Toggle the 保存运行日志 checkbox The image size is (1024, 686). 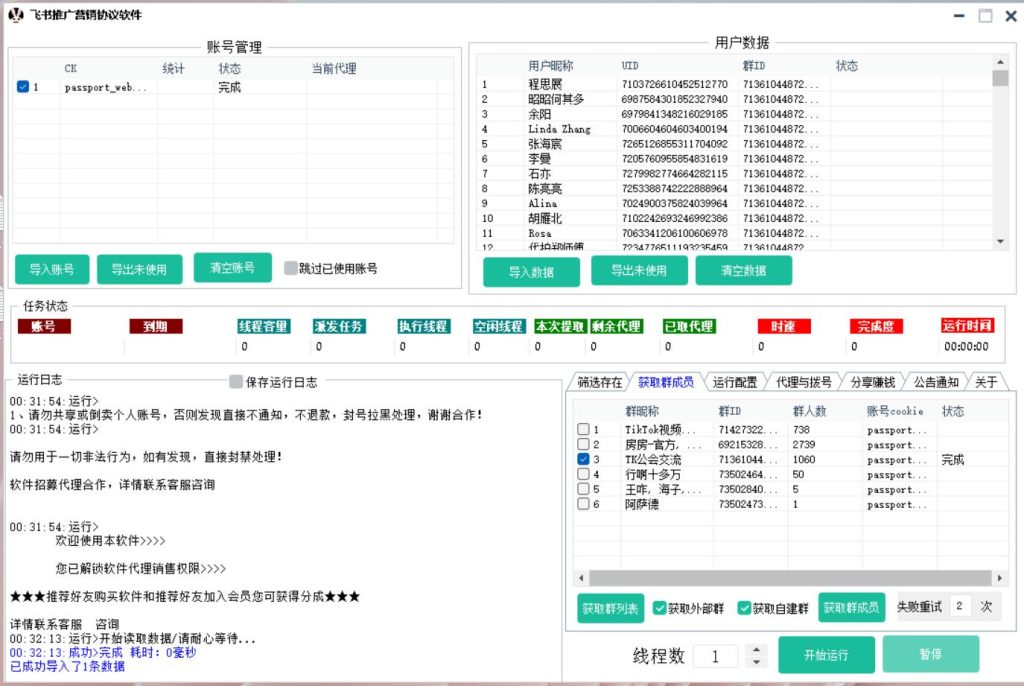point(233,382)
